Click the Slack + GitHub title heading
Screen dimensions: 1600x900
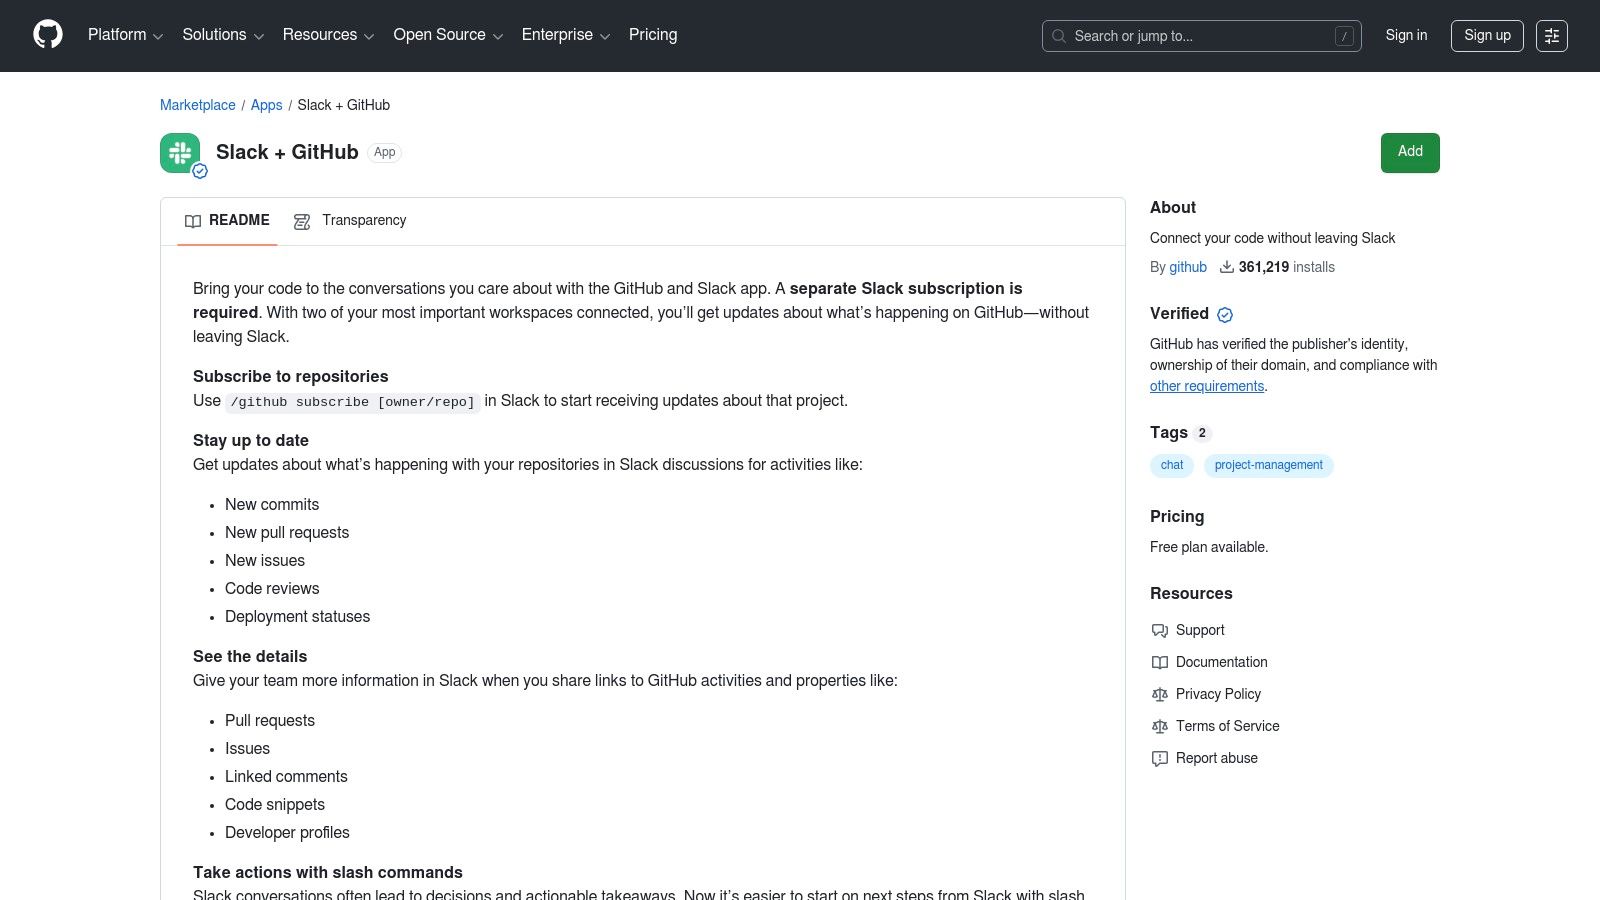click(x=287, y=152)
